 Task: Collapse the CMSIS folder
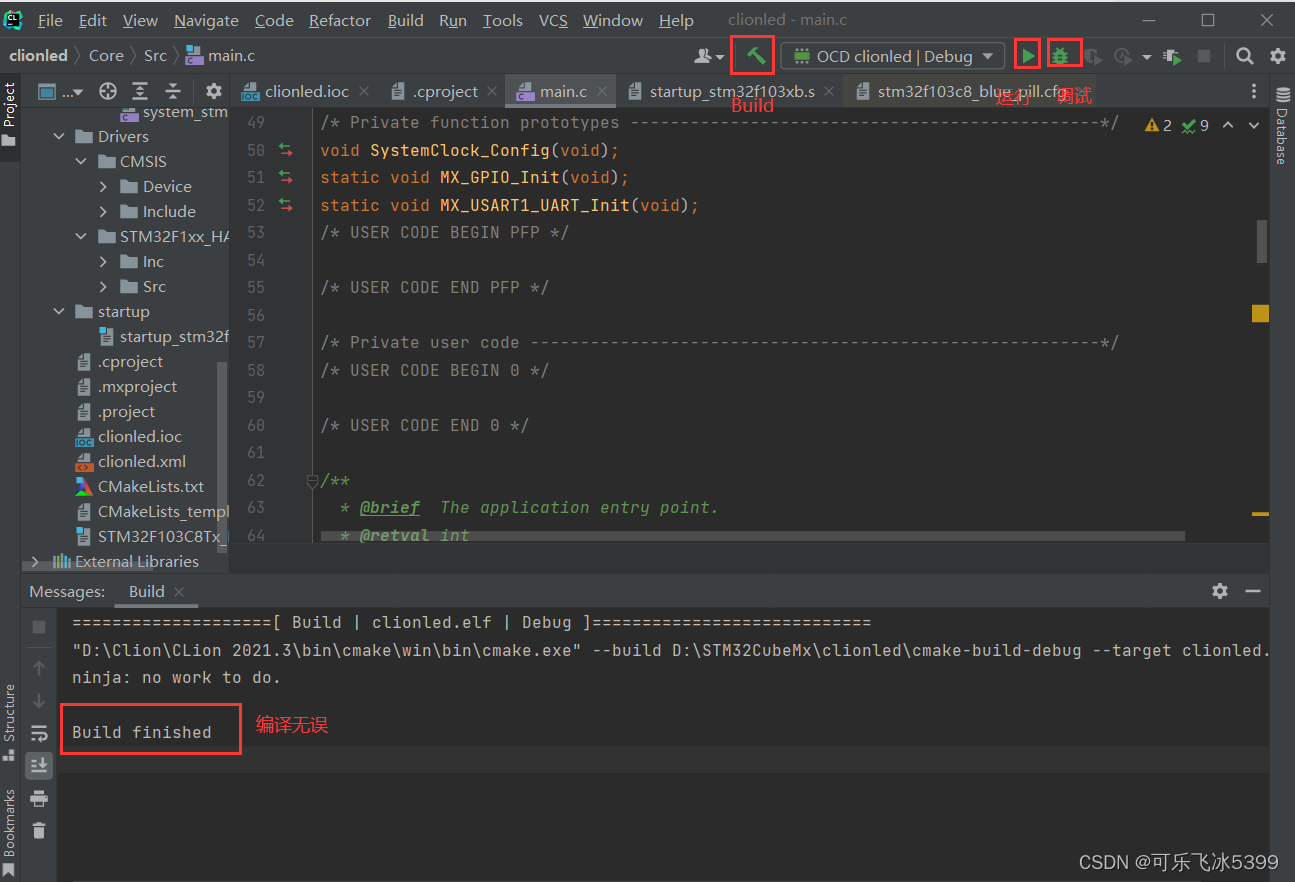tap(82, 162)
